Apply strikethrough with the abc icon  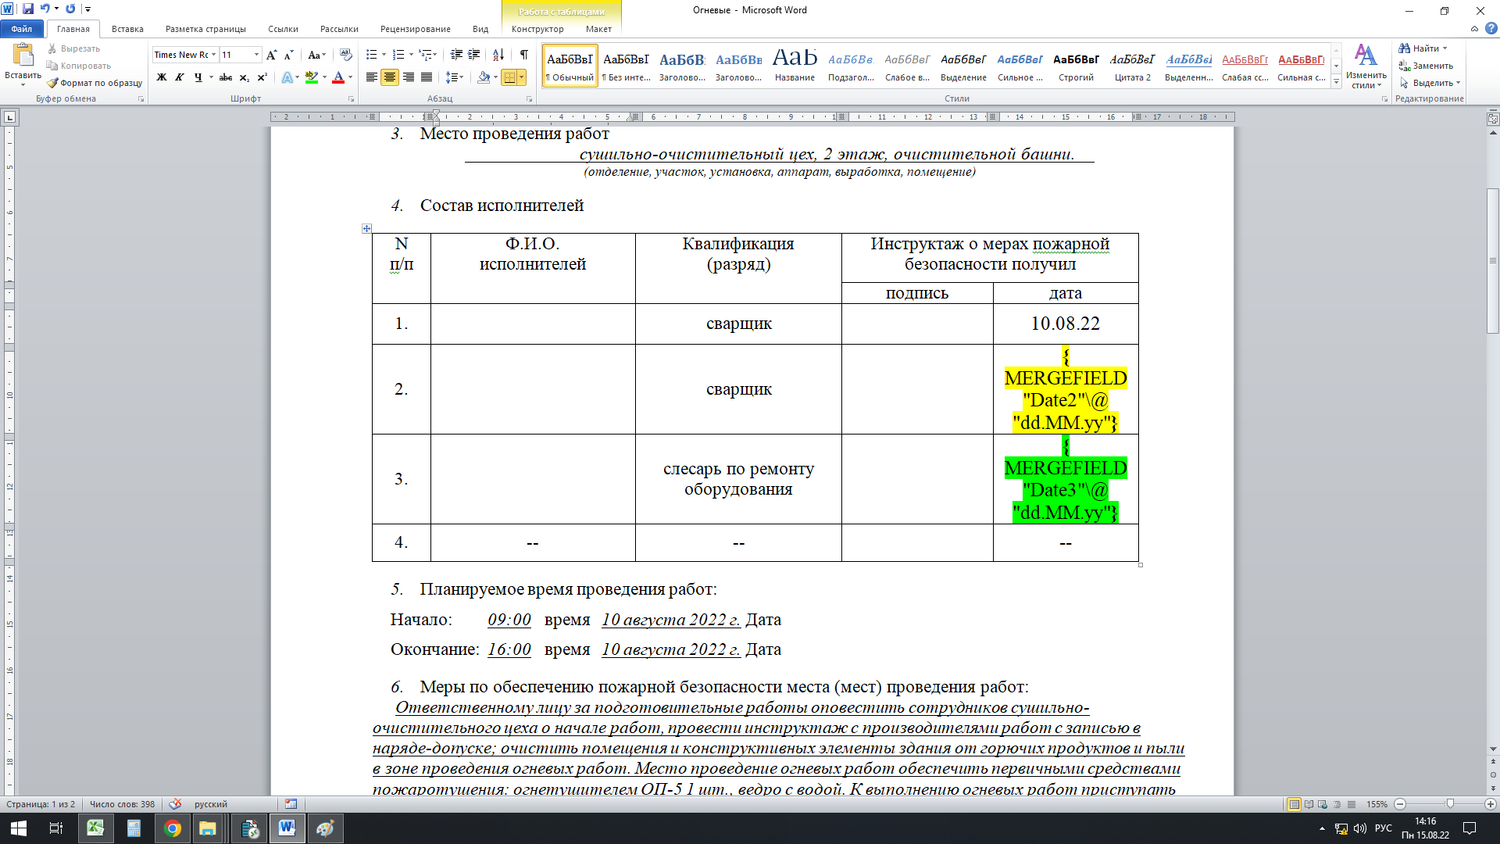(225, 77)
